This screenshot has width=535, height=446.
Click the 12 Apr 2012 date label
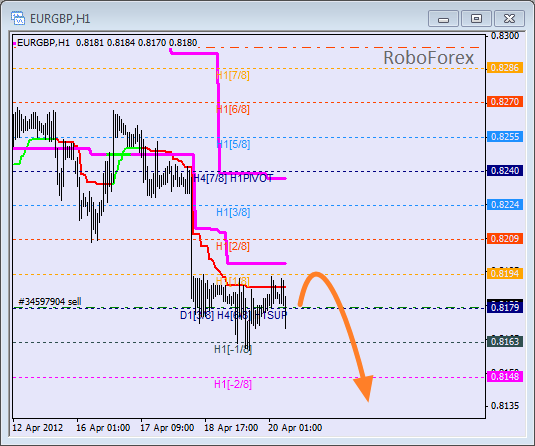(x=38, y=428)
